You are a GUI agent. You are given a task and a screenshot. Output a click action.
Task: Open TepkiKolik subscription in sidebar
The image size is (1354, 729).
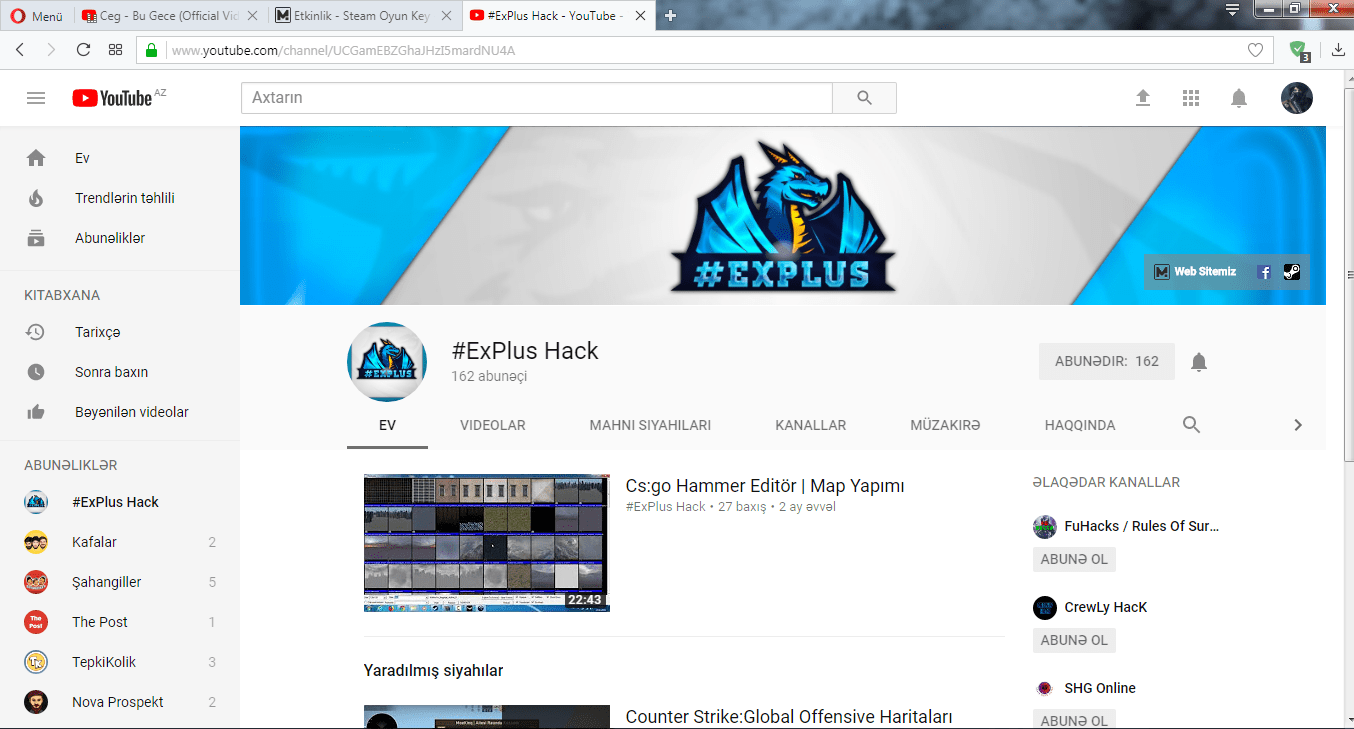[120, 662]
